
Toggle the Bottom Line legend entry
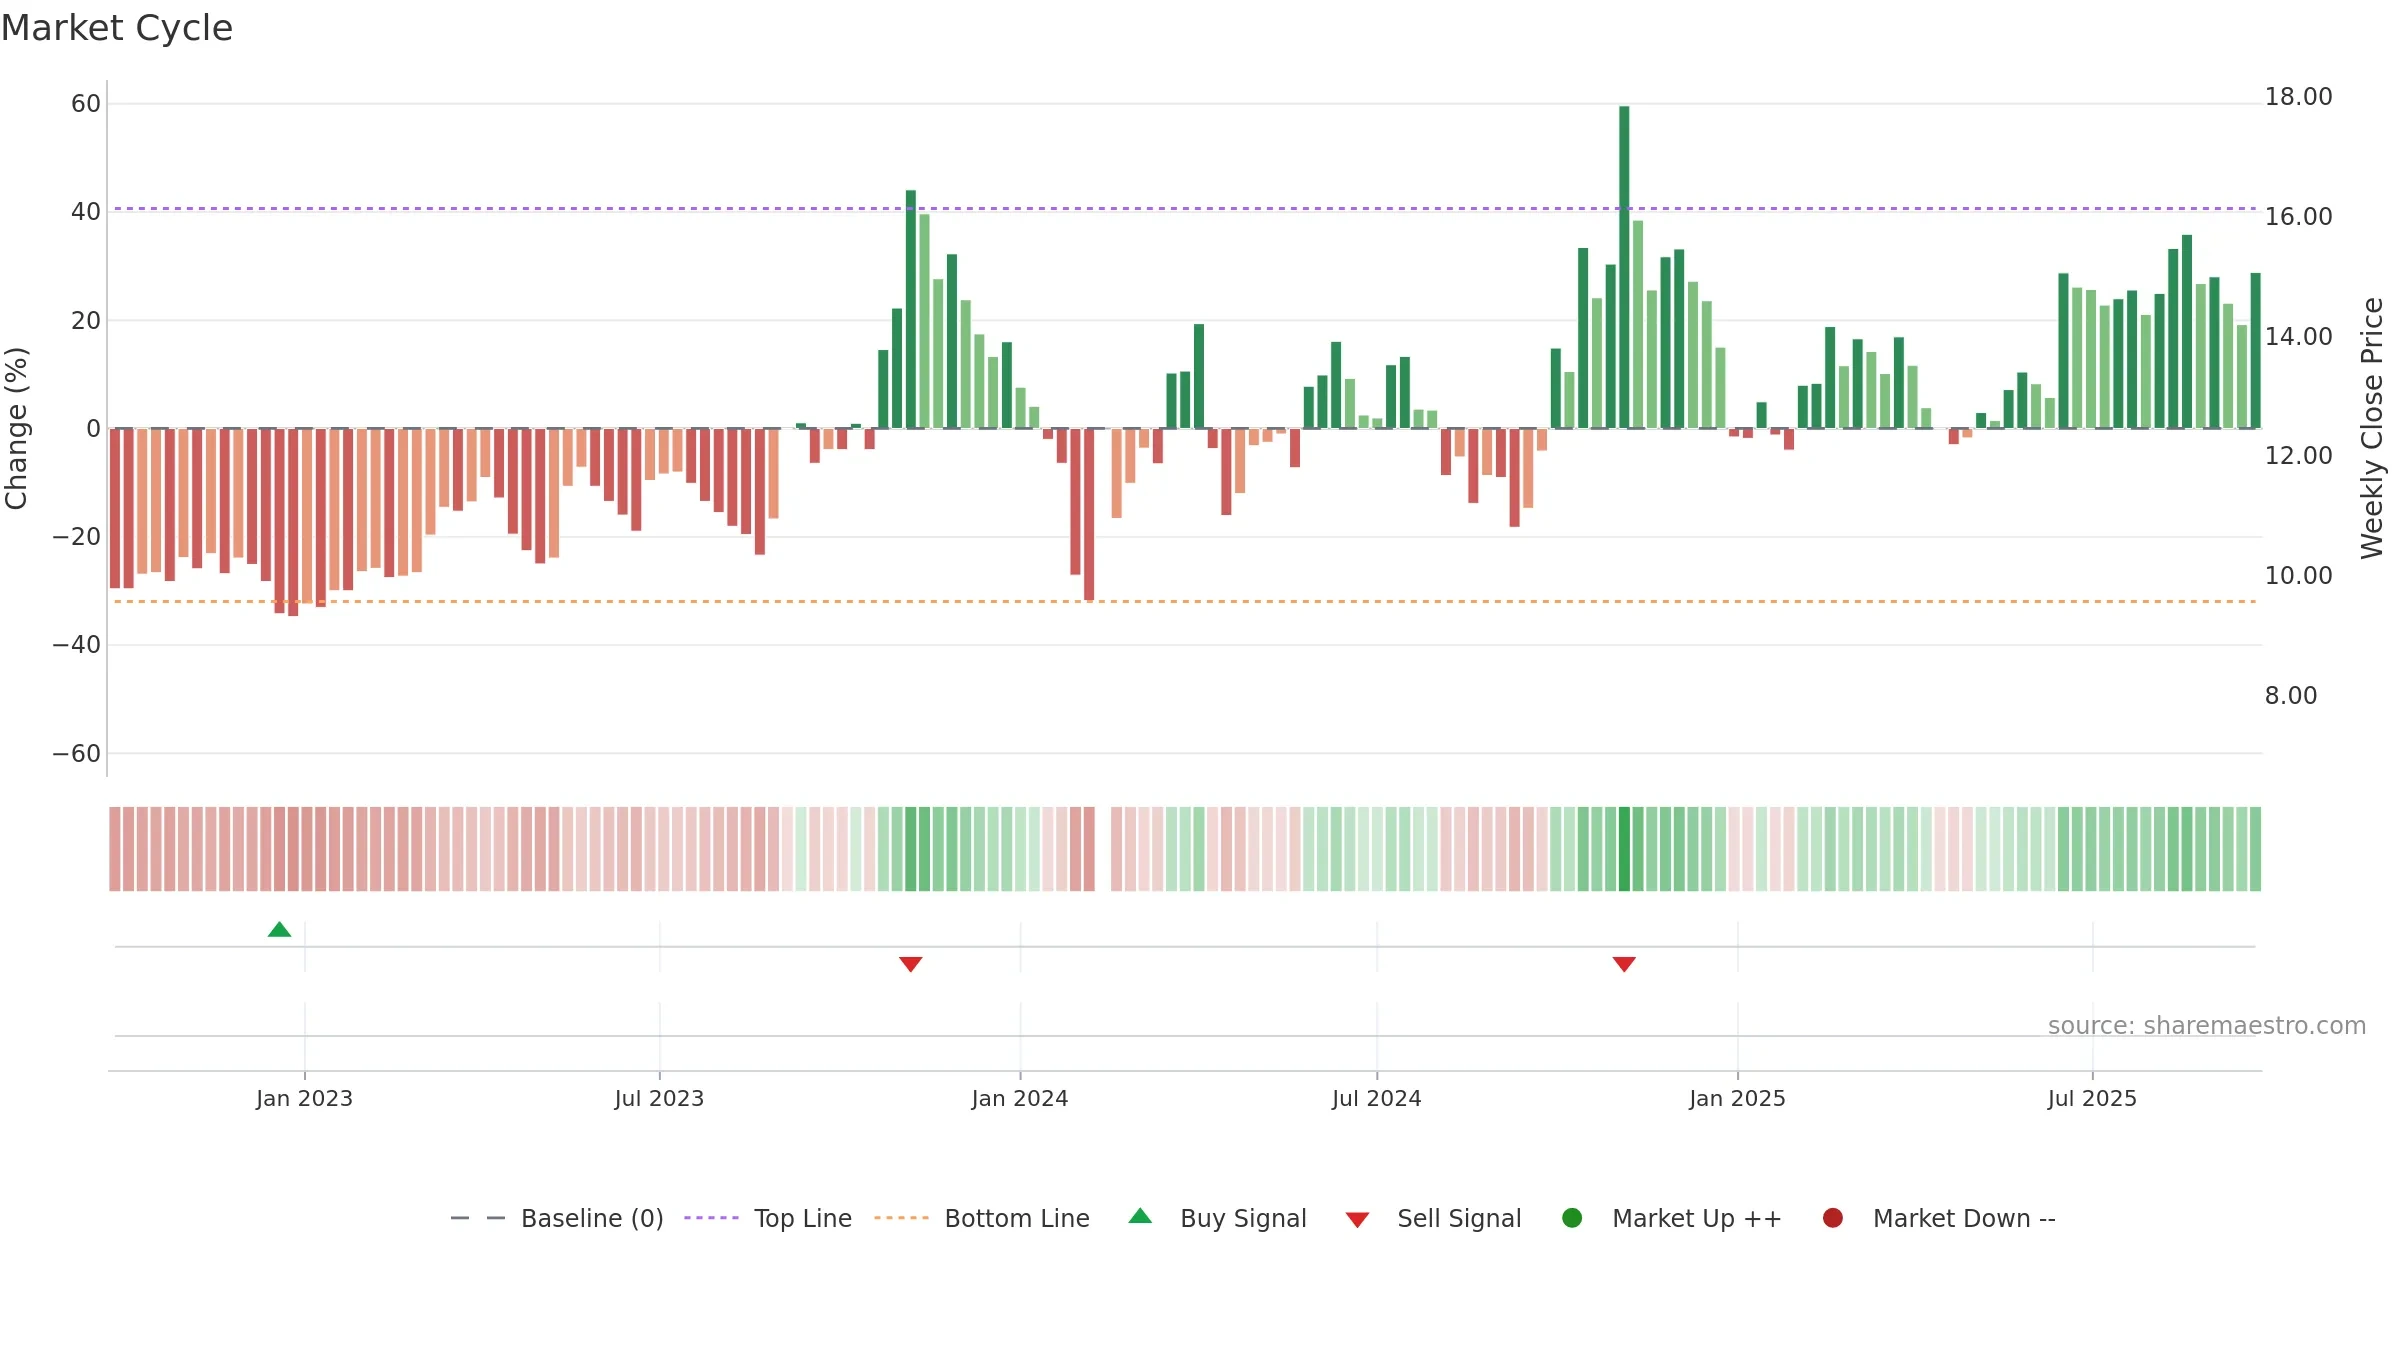tap(981, 1218)
